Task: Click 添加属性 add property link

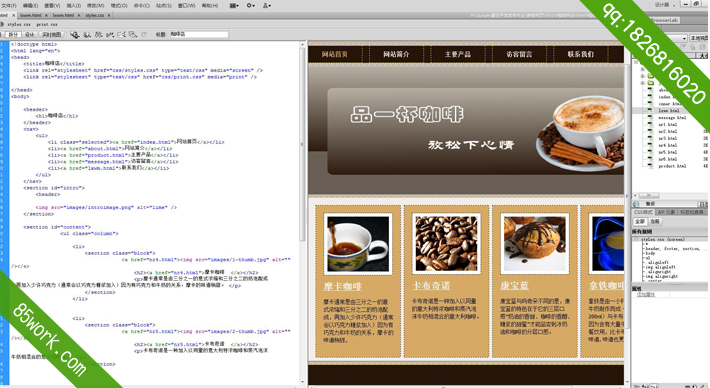Action: click(x=646, y=295)
